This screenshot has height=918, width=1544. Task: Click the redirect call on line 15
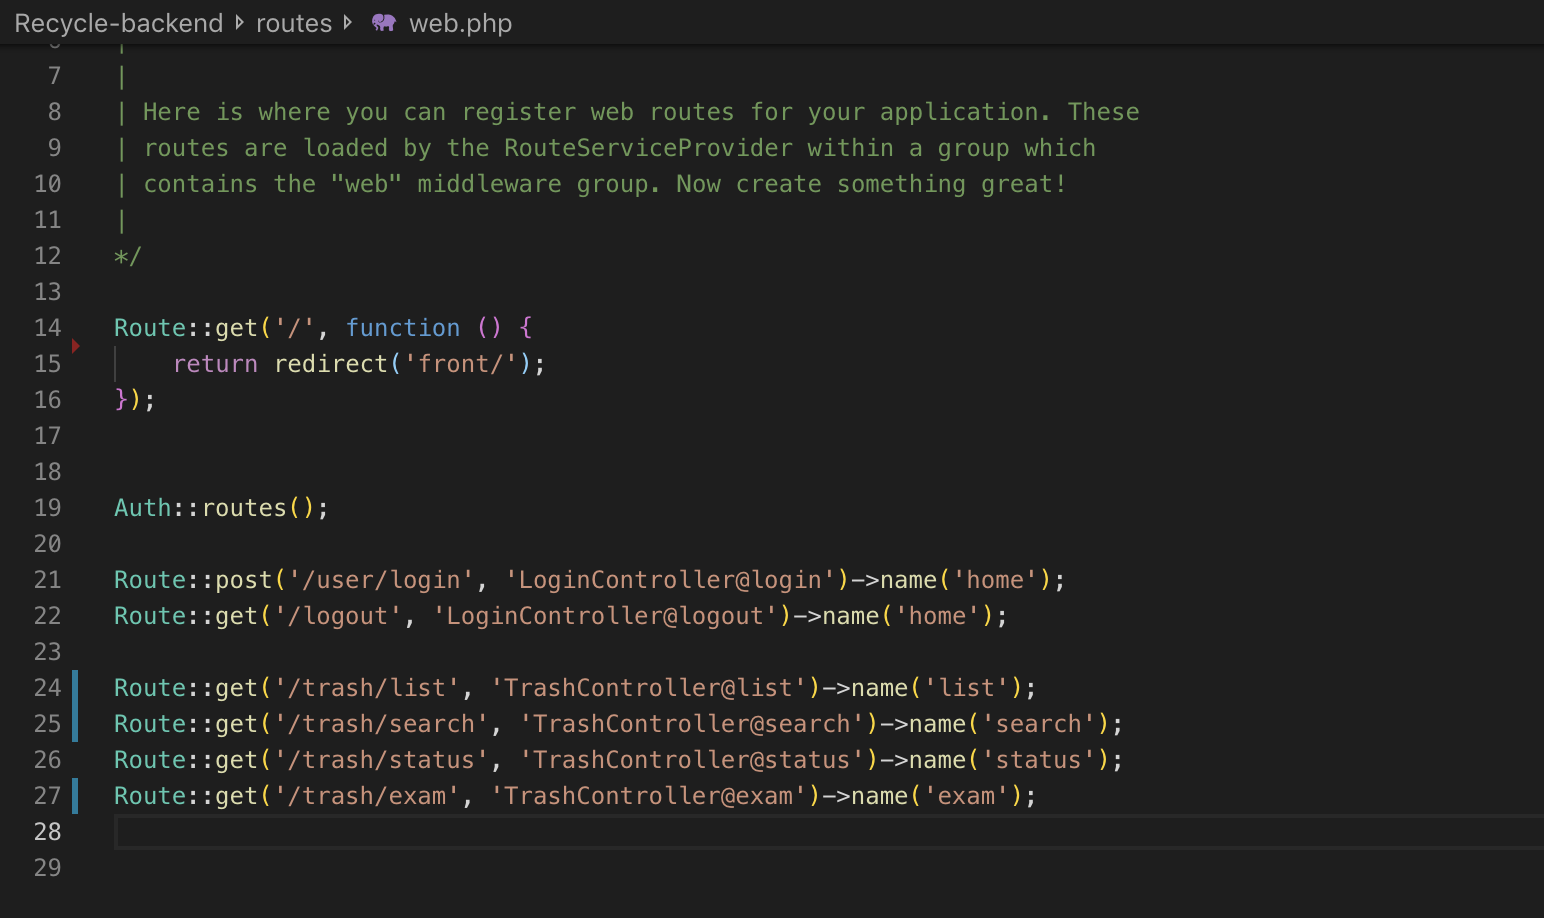coord(330,364)
